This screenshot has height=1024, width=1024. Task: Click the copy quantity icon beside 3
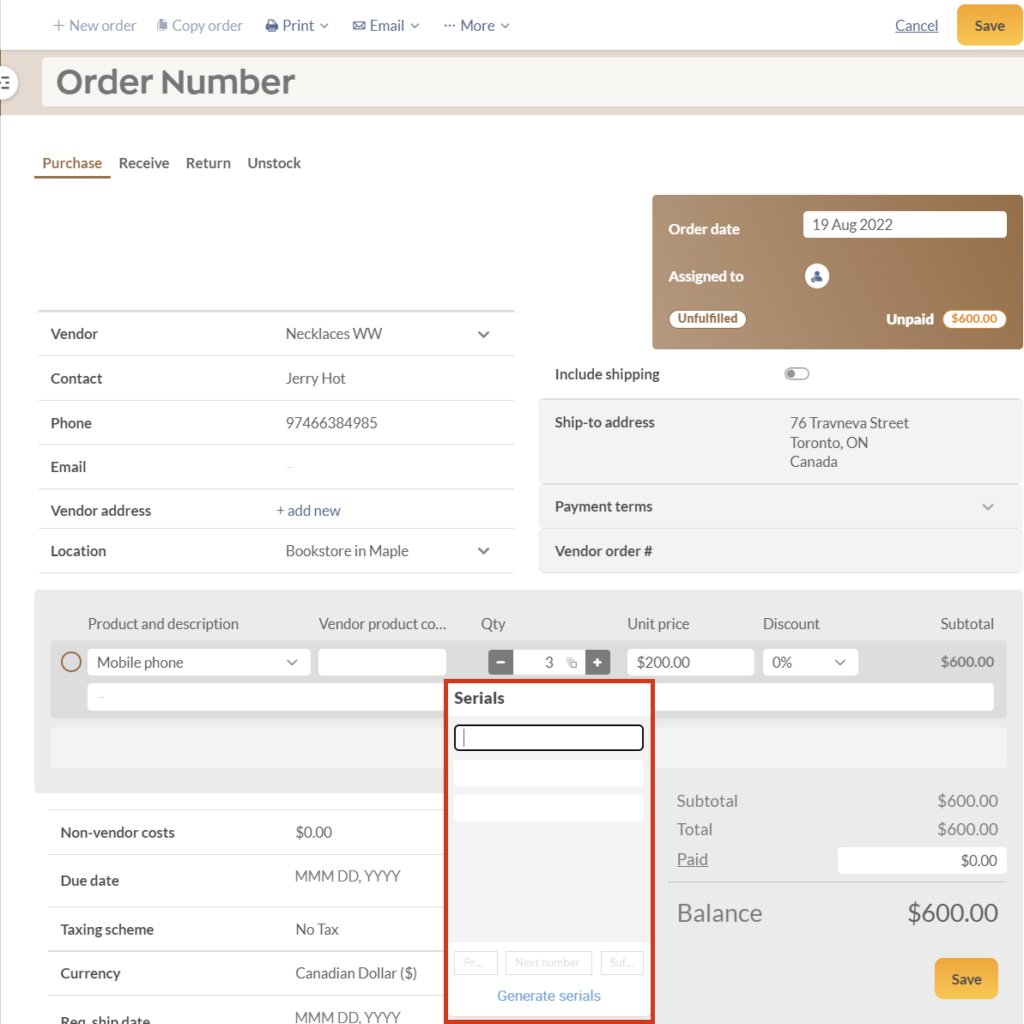571,661
